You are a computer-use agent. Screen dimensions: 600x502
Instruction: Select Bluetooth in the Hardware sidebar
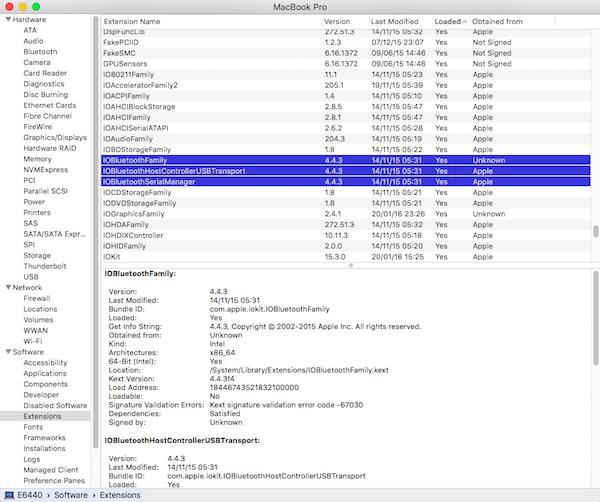[x=40, y=52]
